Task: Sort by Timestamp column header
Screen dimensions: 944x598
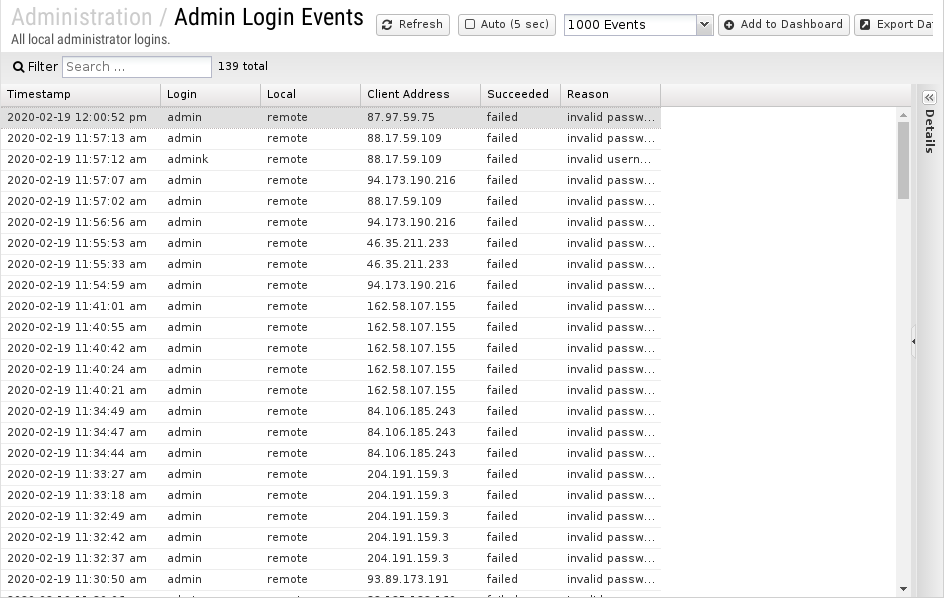Action: [x=81, y=95]
